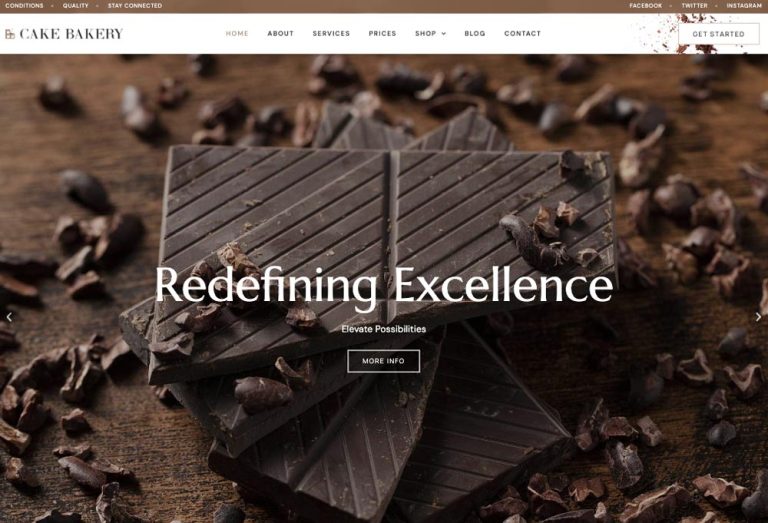
Task: Open the Prices menu item
Action: click(x=383, y=33)
